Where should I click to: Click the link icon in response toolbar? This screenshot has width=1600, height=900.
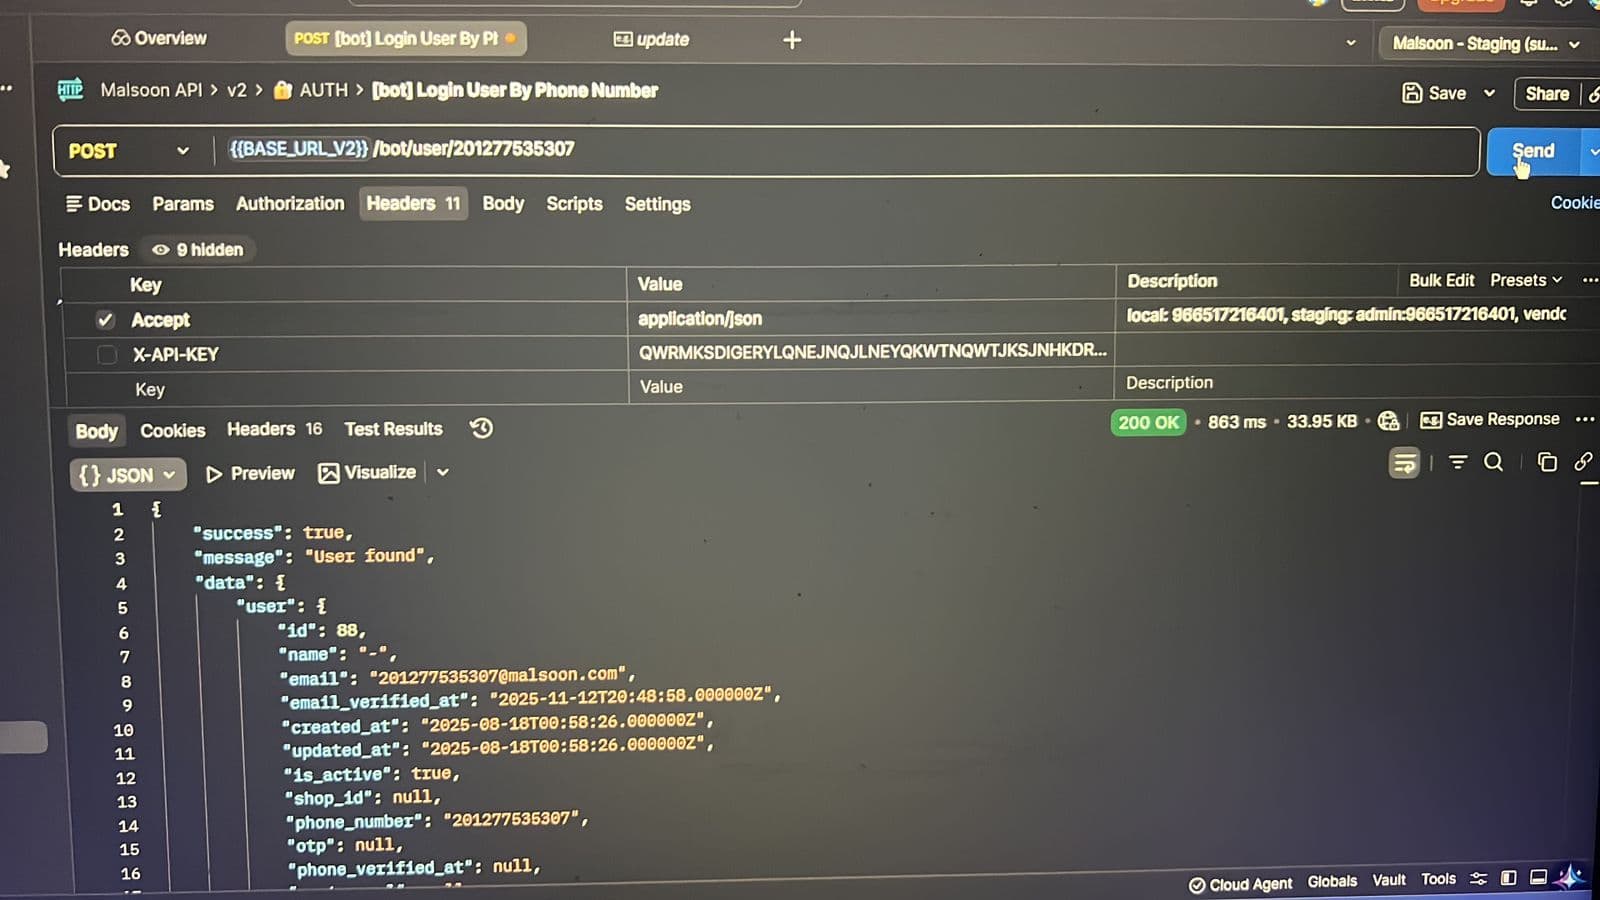tap(1582, 461)
